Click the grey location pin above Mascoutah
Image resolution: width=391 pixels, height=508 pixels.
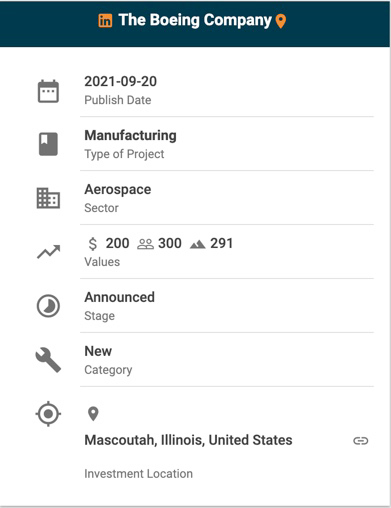click(93, 414)
